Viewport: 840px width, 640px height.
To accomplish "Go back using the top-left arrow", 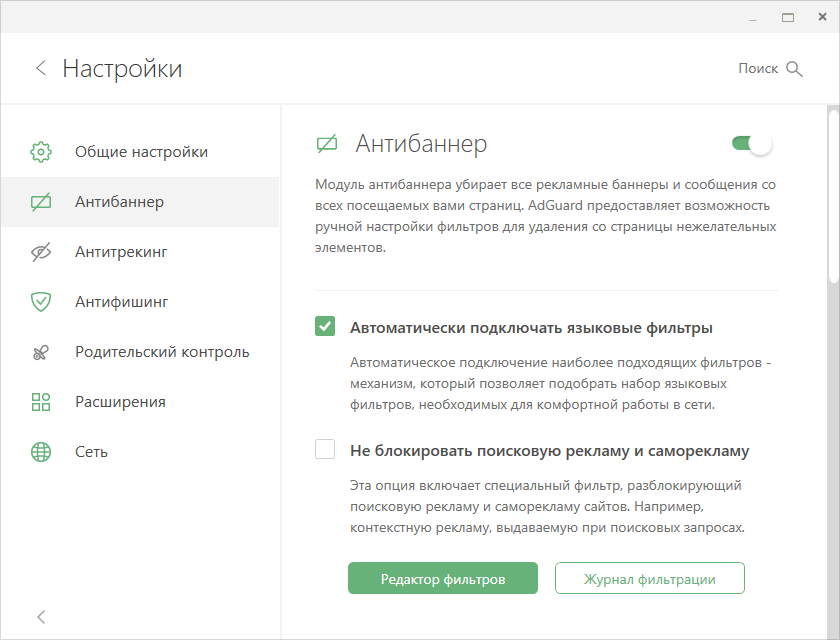I will pos(41,68).
